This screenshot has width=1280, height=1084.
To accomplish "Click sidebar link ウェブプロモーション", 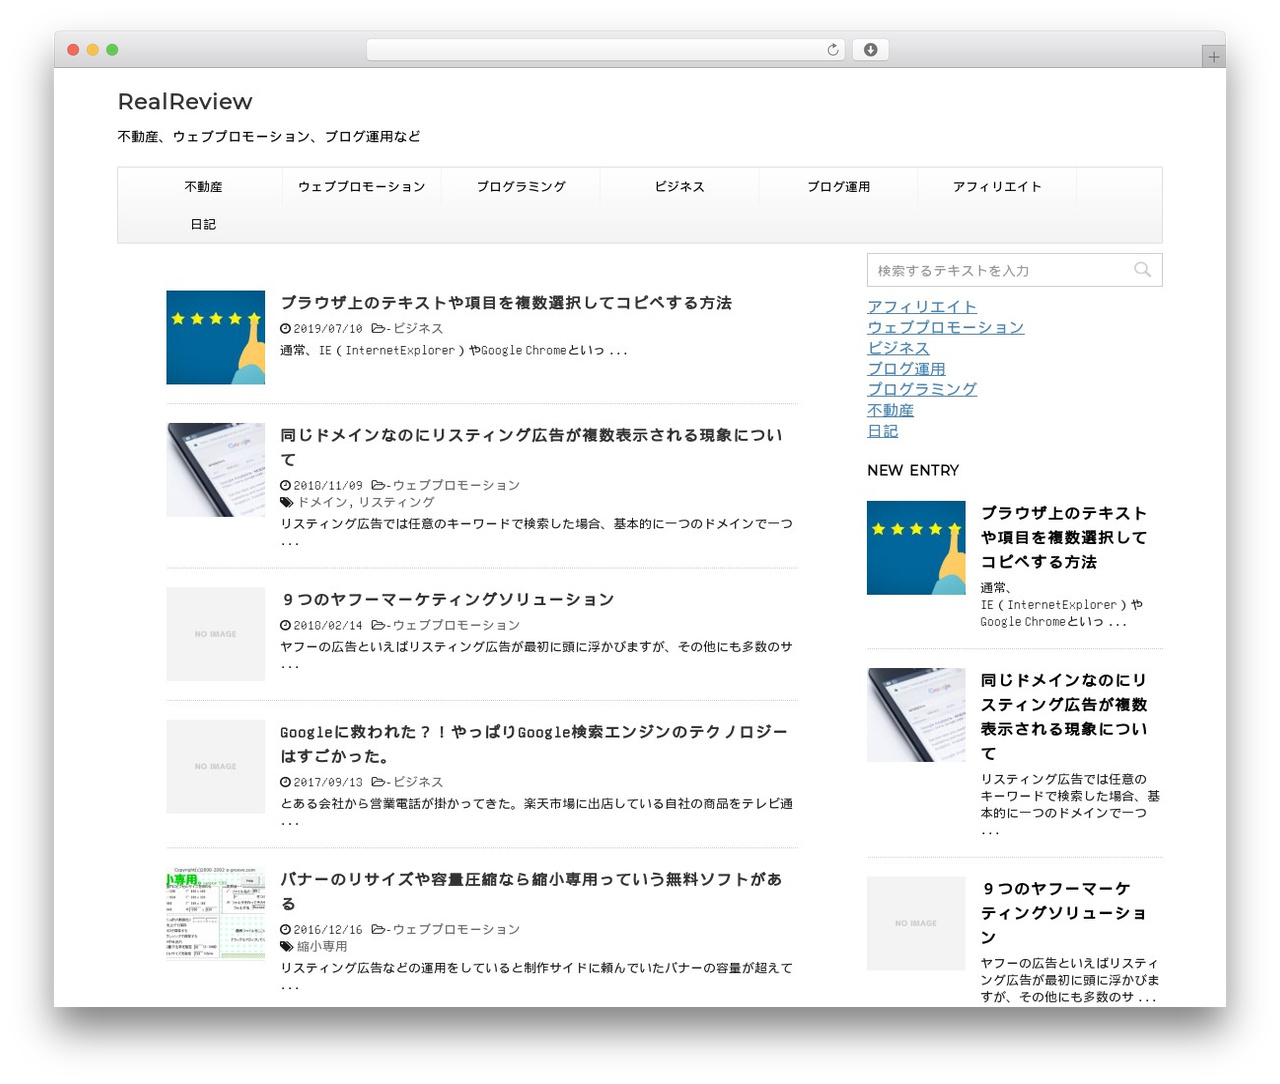I will [x=946, y=327].
